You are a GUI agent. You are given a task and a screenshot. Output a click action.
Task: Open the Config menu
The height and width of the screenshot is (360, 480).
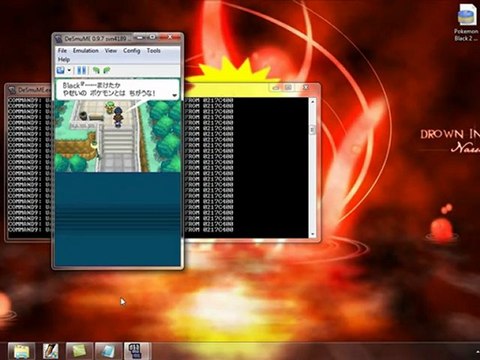click(131, 51)
